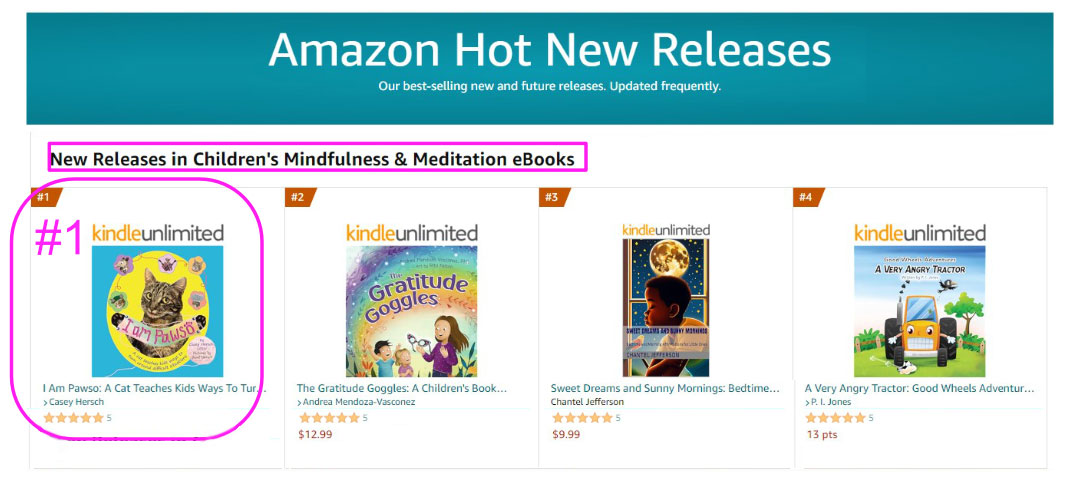1080x477 pixels.
Task: Click the #3 rank badge
Action: [553, 197]
